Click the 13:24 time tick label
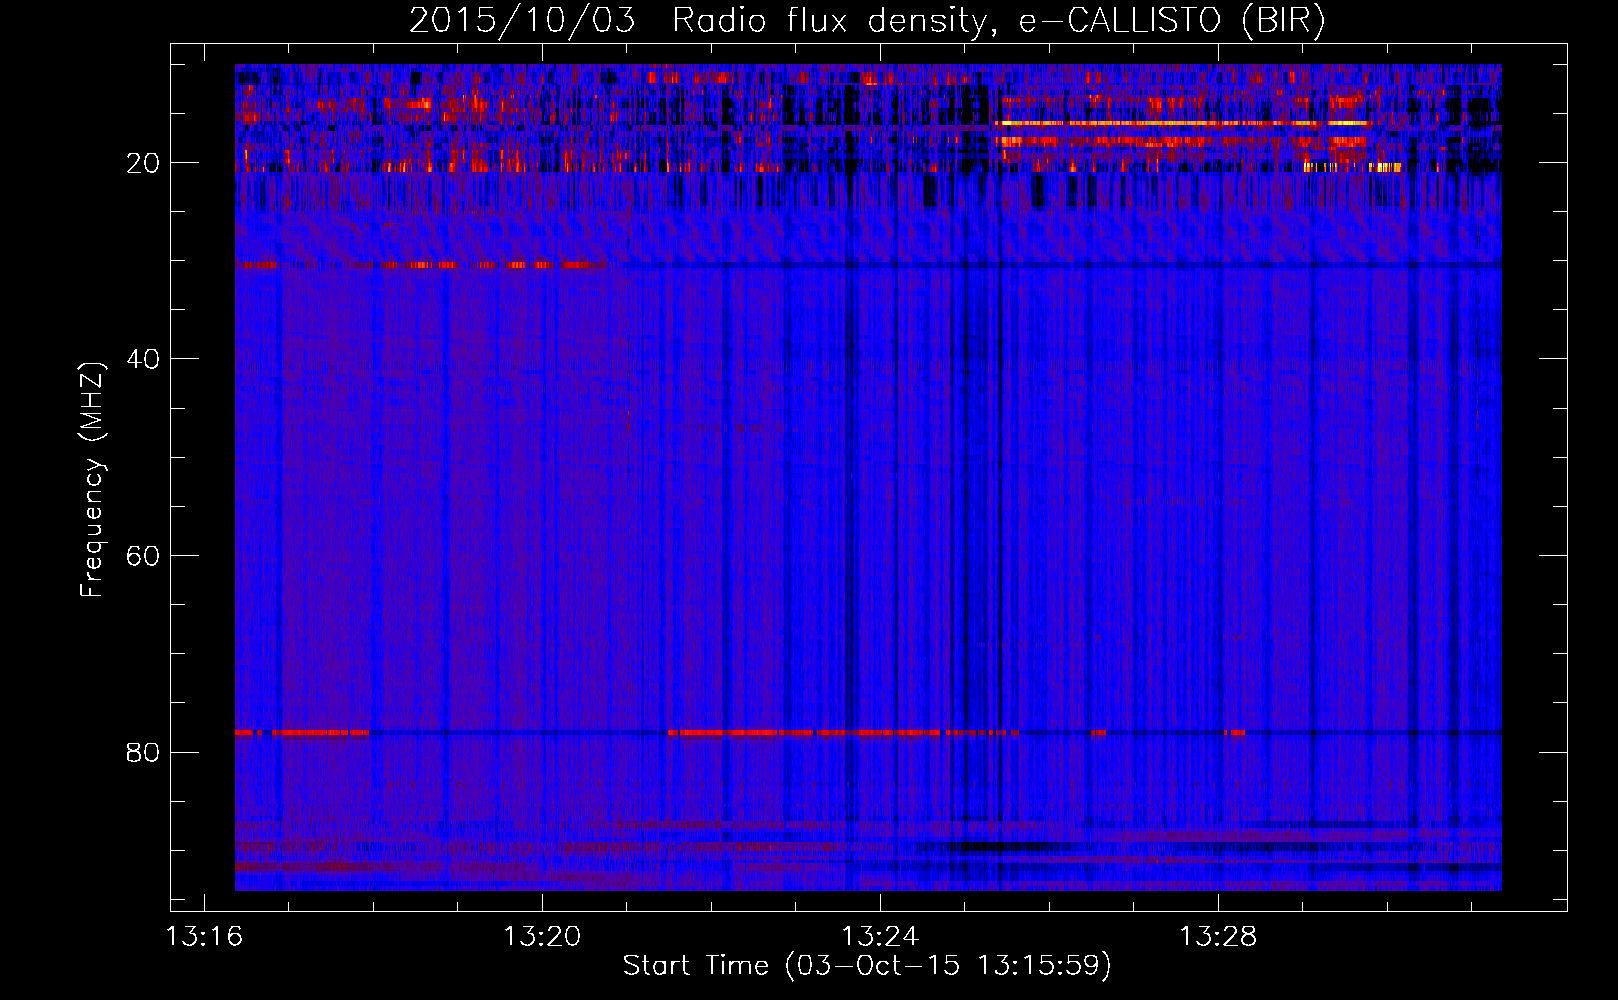The width and height of the screenshot is (1618, 1000). click(x=880, y=937)
